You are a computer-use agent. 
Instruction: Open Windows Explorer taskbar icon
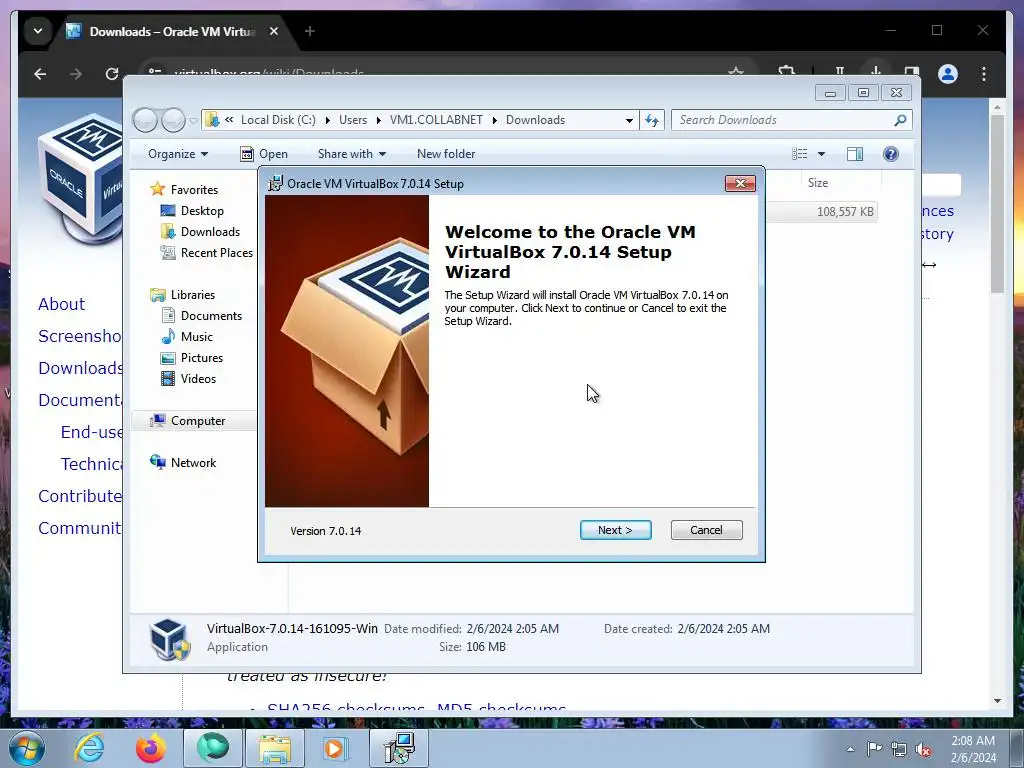[x=275, y=748]
